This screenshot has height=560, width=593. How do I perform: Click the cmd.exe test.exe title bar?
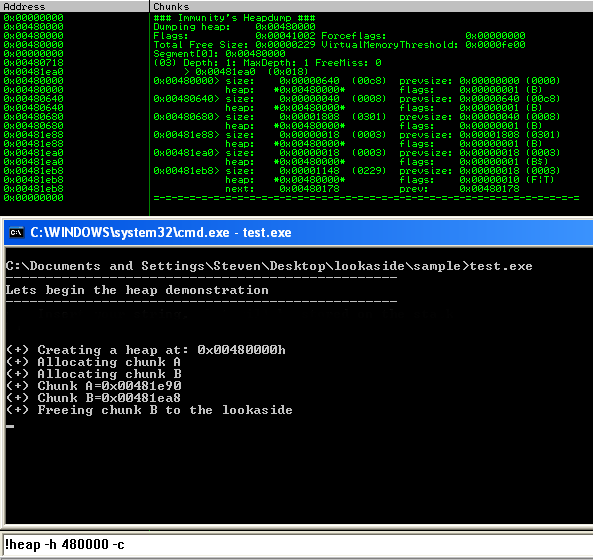tap(299, 232)
